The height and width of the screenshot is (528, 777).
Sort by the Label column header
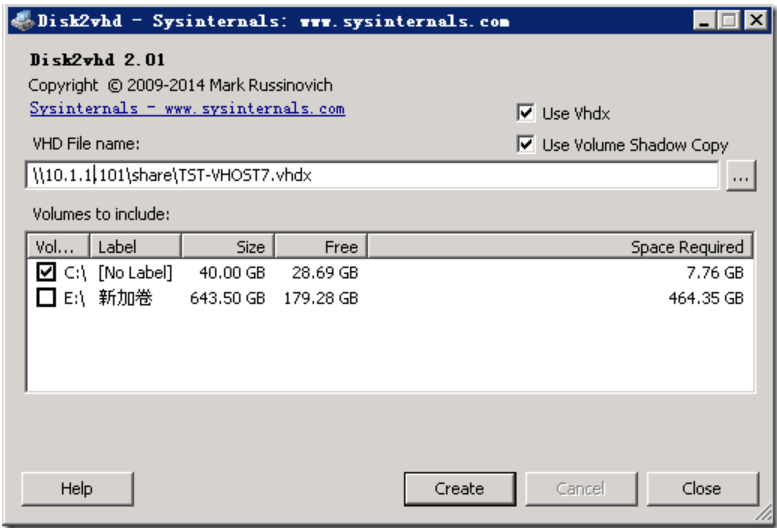click(x=135, y=246)
